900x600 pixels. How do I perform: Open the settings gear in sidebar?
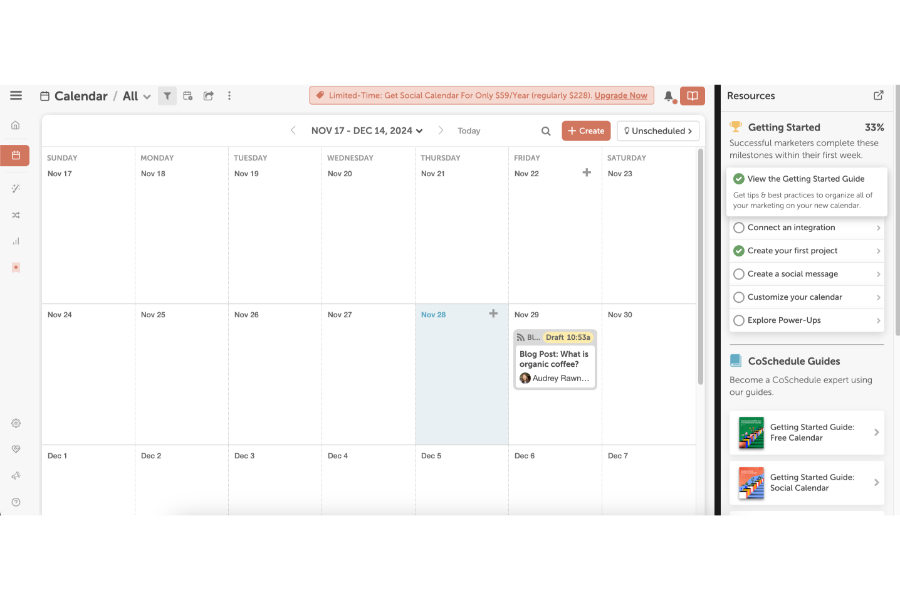[15, 423]
